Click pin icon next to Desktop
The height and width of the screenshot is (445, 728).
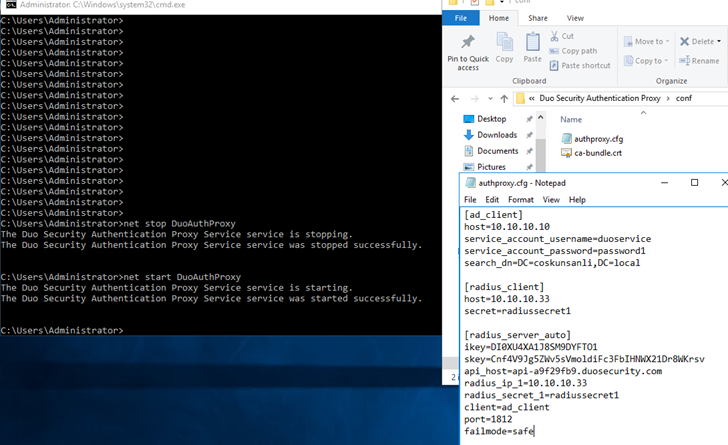[x=529, y=119]
